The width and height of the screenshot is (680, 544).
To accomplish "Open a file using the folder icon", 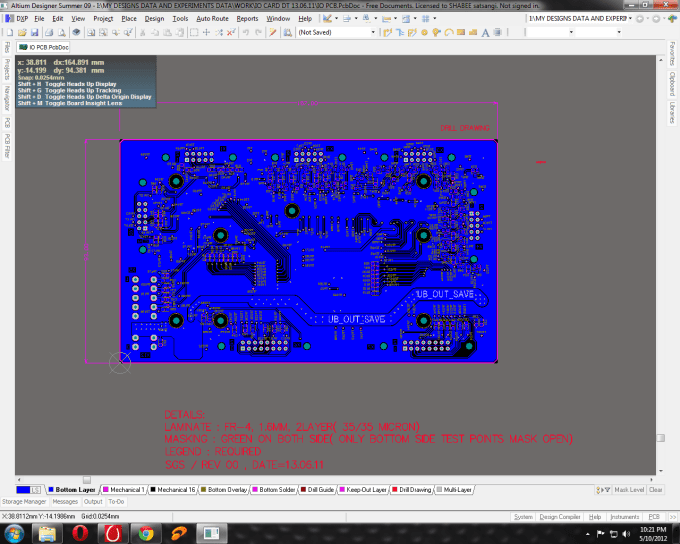I will (x=22, y=33).
